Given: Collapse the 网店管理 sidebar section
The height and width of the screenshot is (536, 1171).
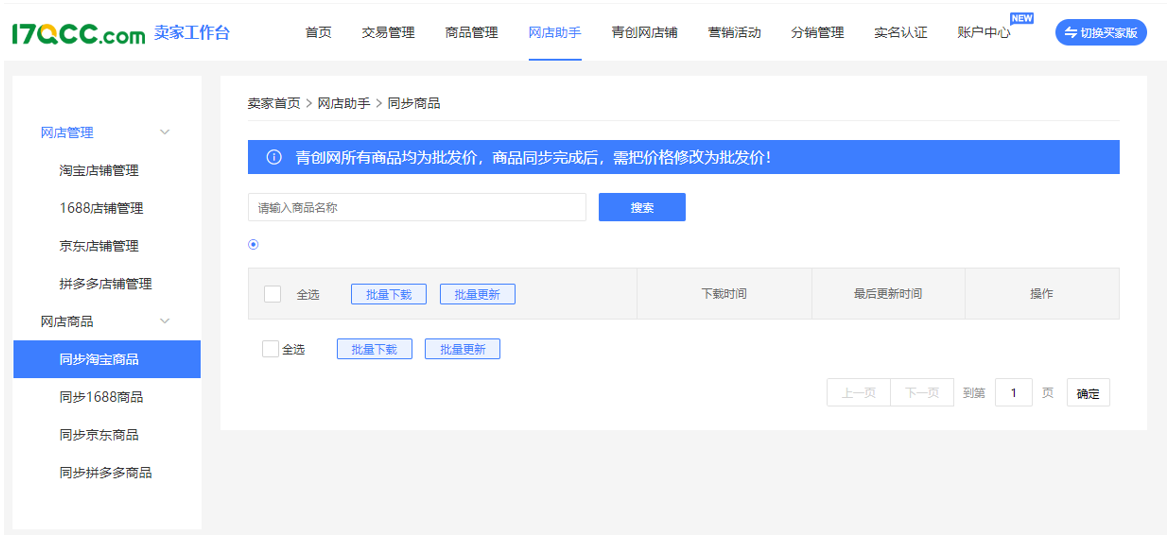Looking at the screenshot, I should pyautogui.click(x=165, y=132).
